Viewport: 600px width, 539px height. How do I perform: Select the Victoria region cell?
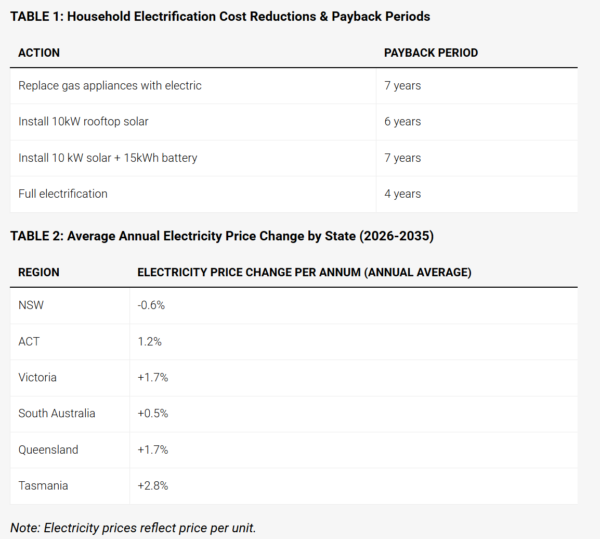pyautogui.click(x=38, y=377)
